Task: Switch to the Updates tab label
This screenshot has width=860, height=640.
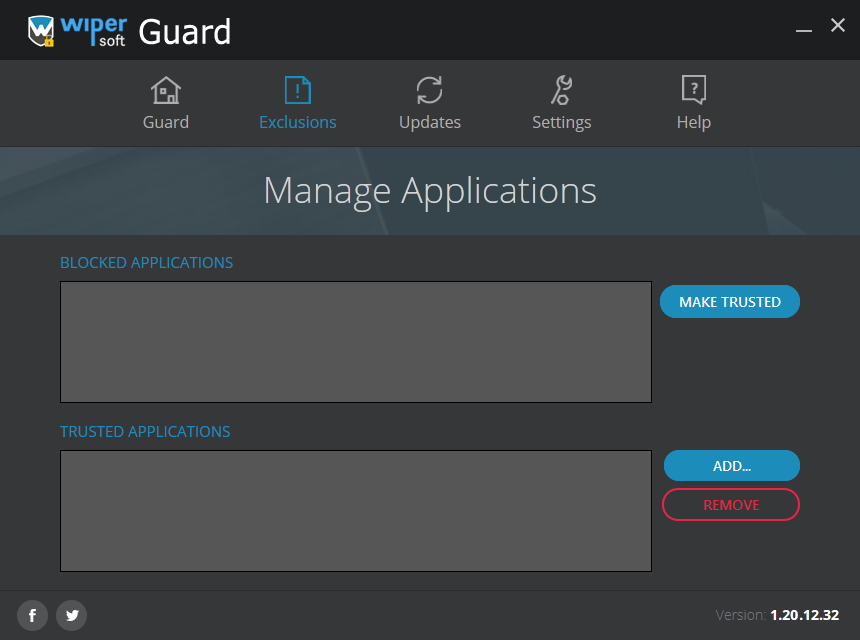Action: (429, 122)
